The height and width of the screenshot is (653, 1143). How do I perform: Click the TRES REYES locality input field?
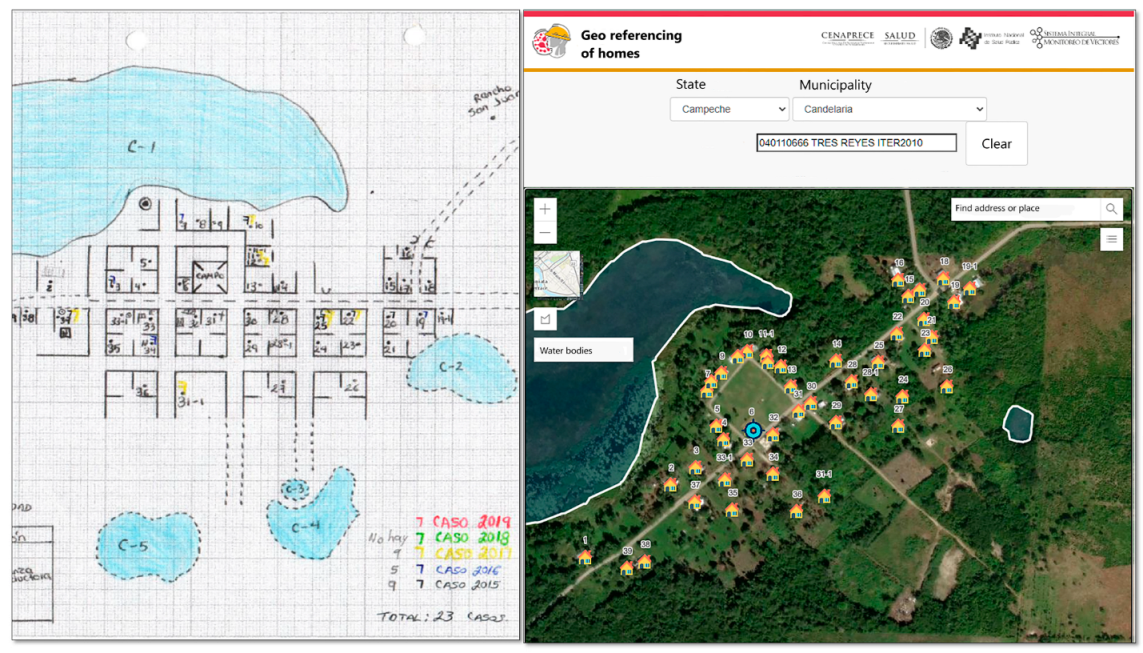[x=856, y=143]
